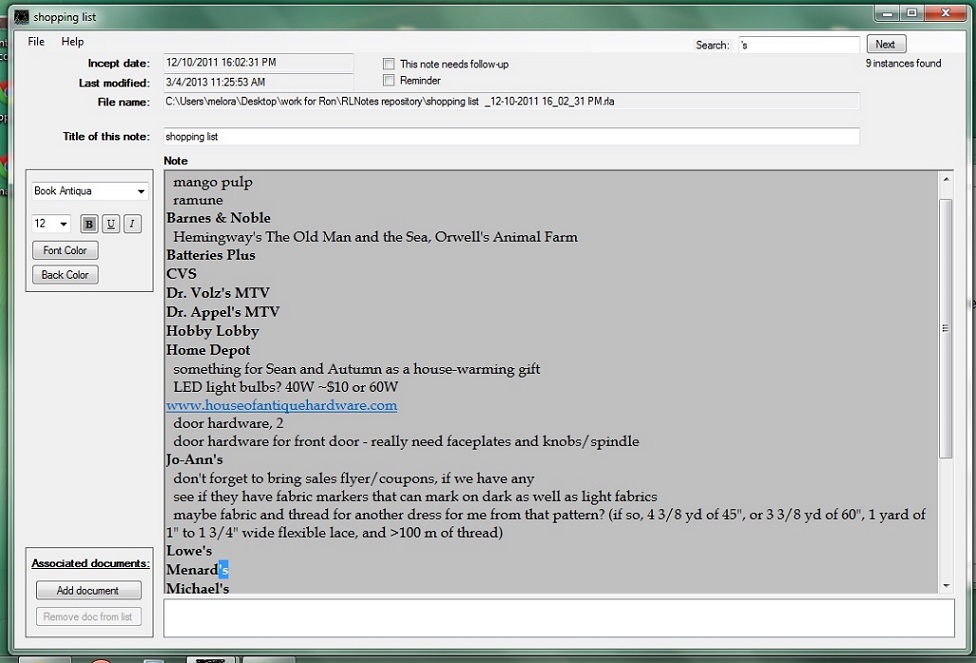Click the 'ramune' line in the note
The image size is (976, 663).
198,200
